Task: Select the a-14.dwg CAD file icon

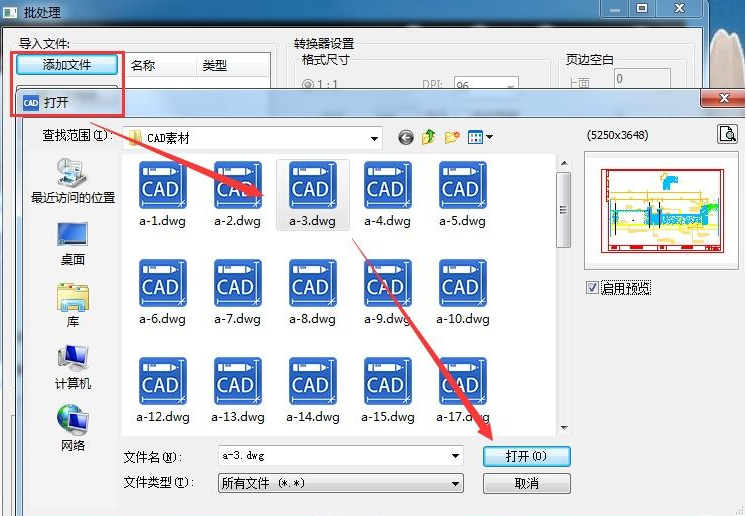Action: (x=313, y=381)
